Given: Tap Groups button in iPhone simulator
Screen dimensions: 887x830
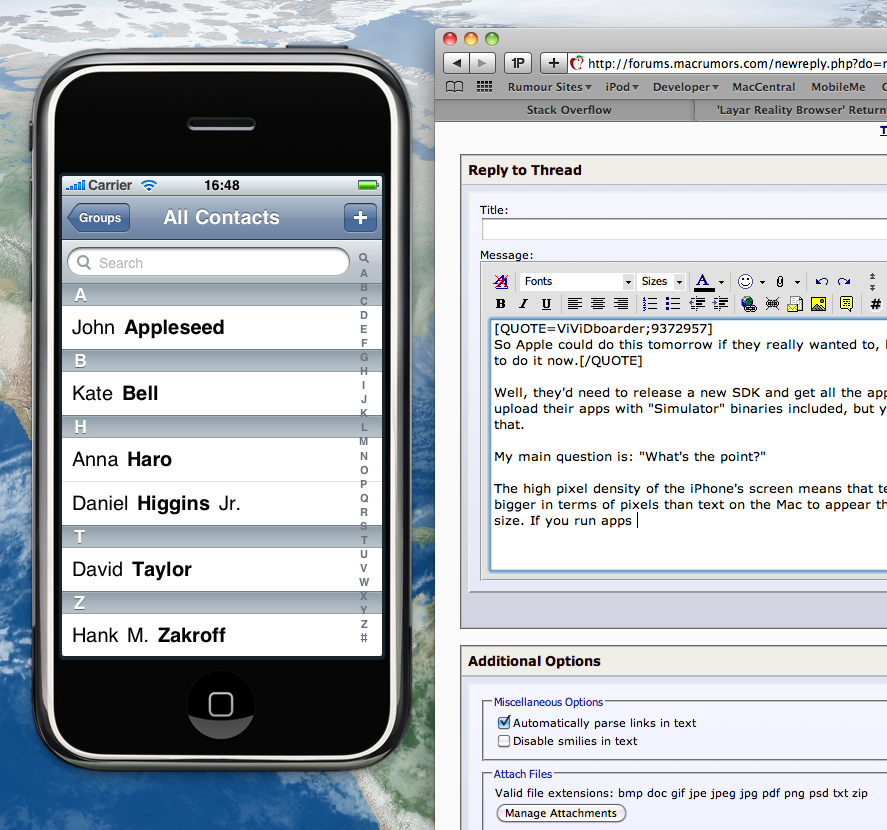Looking at the screenshot, I should (98, 218).
